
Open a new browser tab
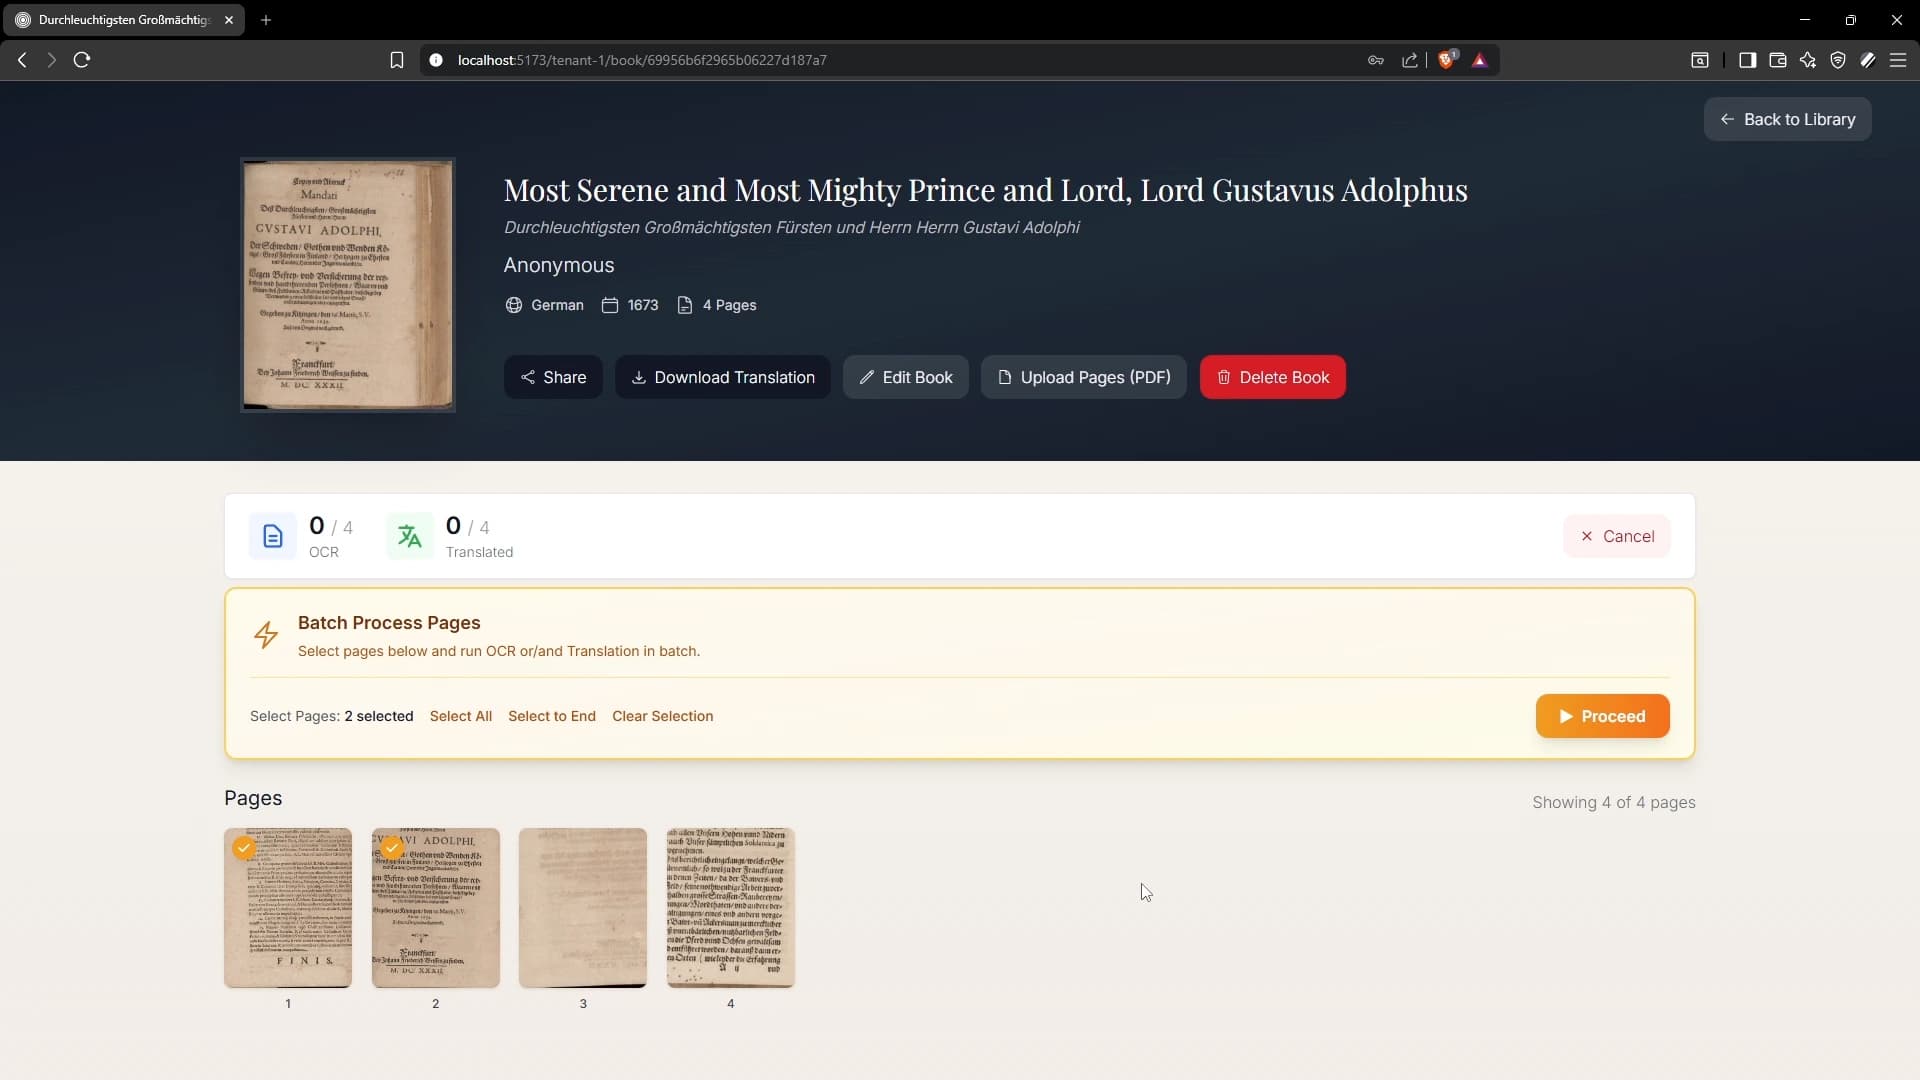point(266,20)
